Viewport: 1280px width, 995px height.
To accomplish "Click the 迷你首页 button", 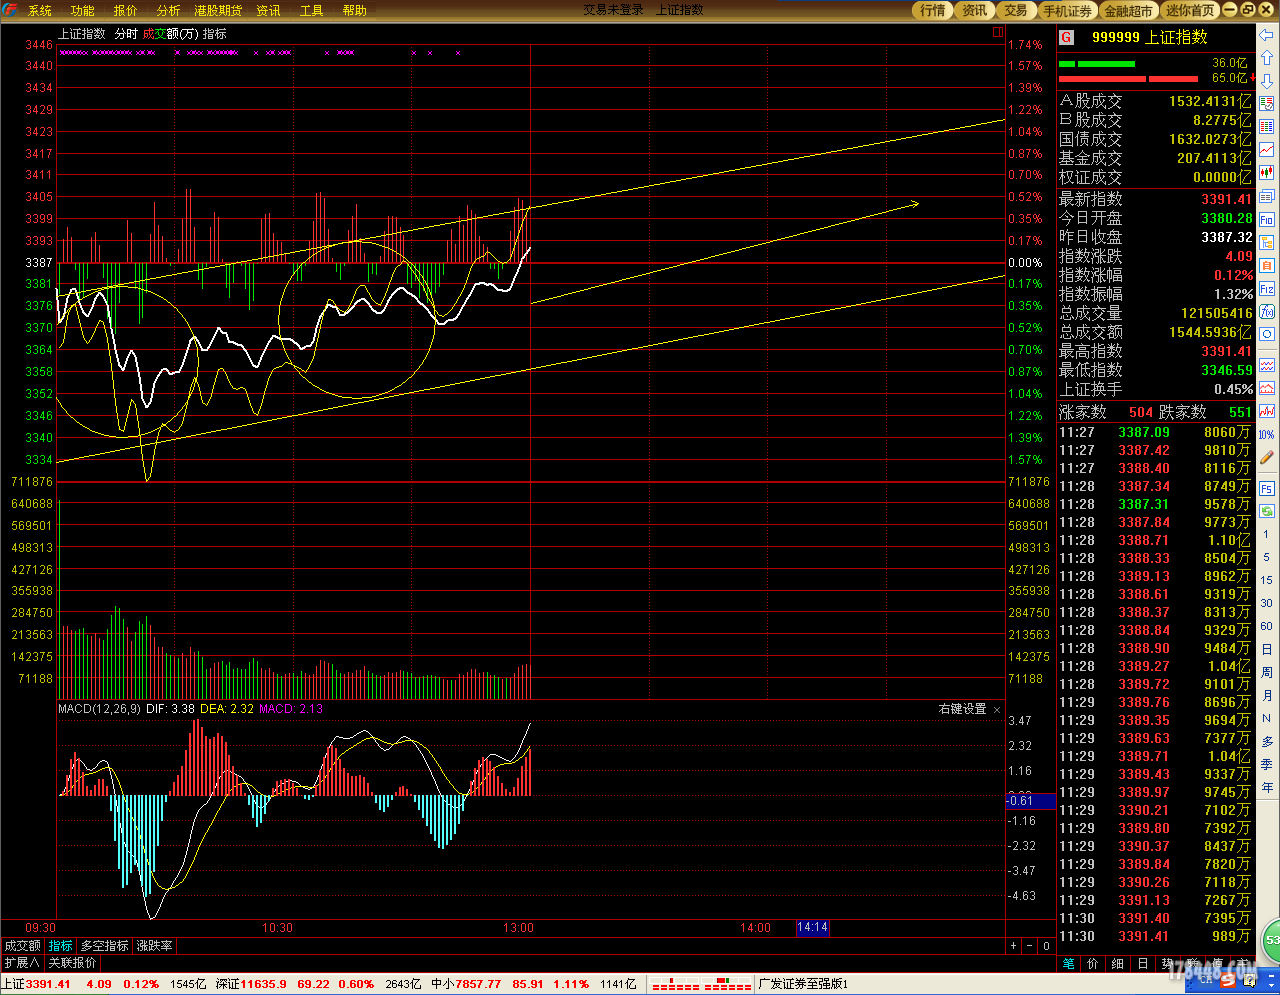I will 1191,10.
